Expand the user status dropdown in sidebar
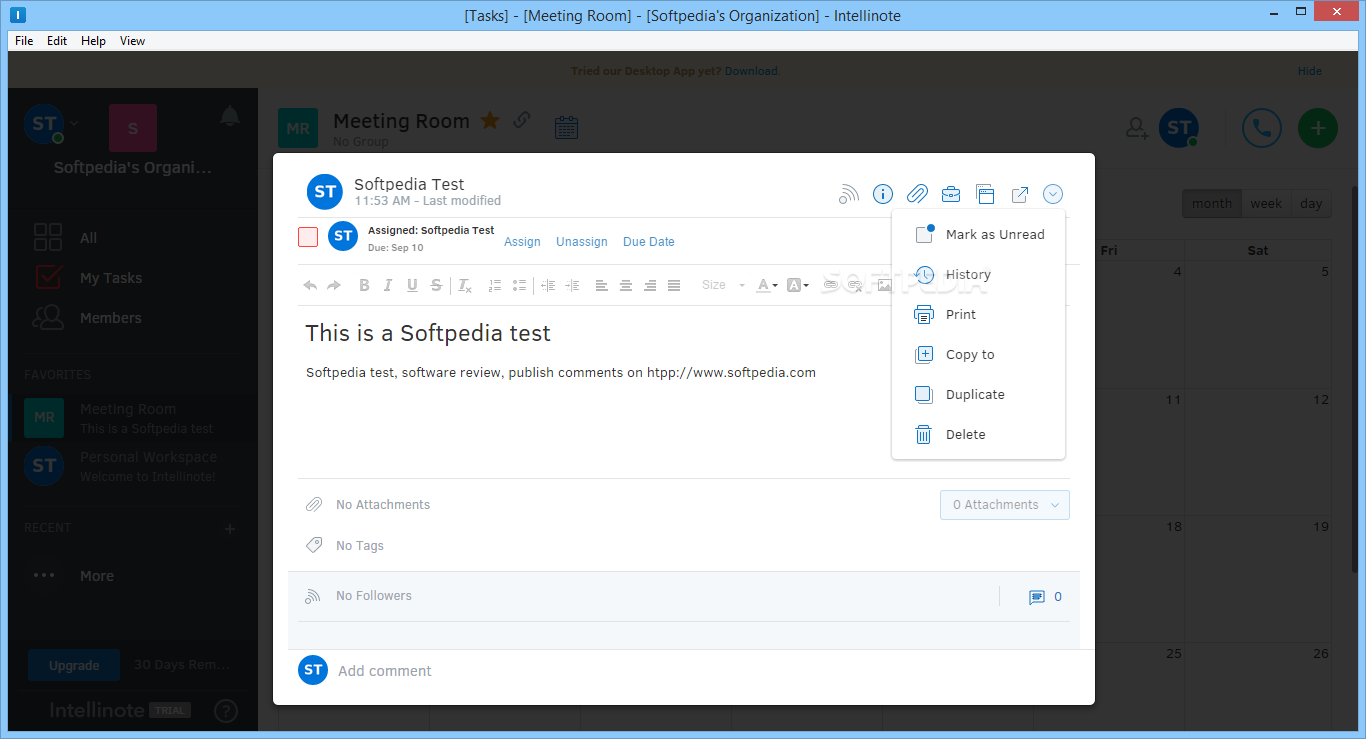 (75, 124)
